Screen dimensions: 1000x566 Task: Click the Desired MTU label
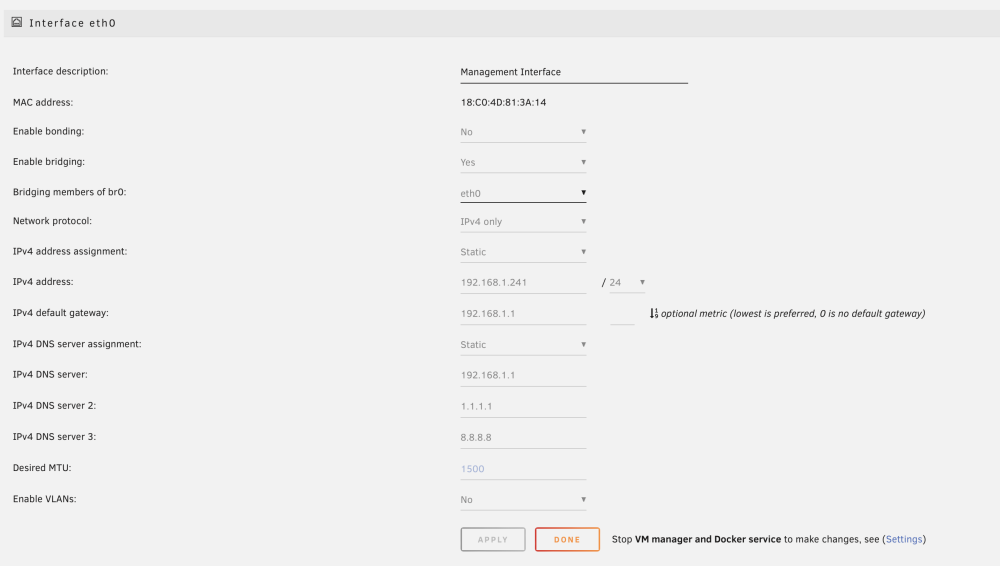point(42,468)
